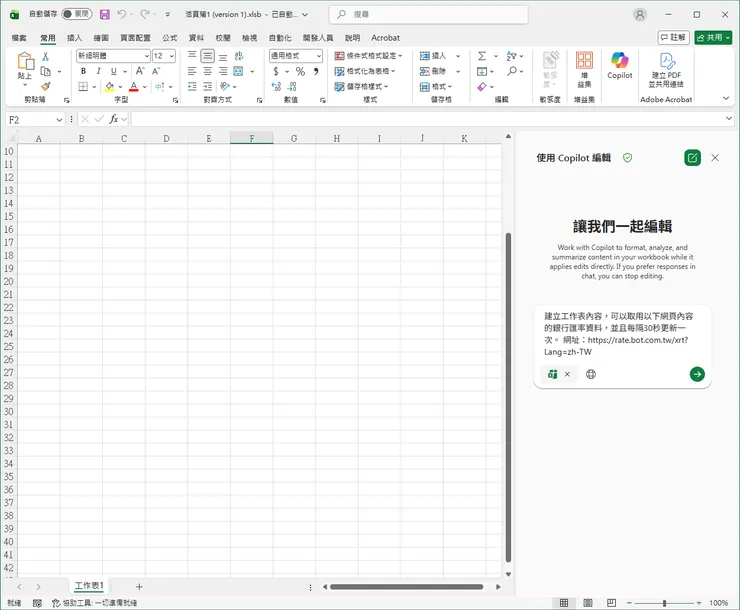The image size is (740, 610).
Task: Open Conditional Formatting menu
Action: [368, 56]
